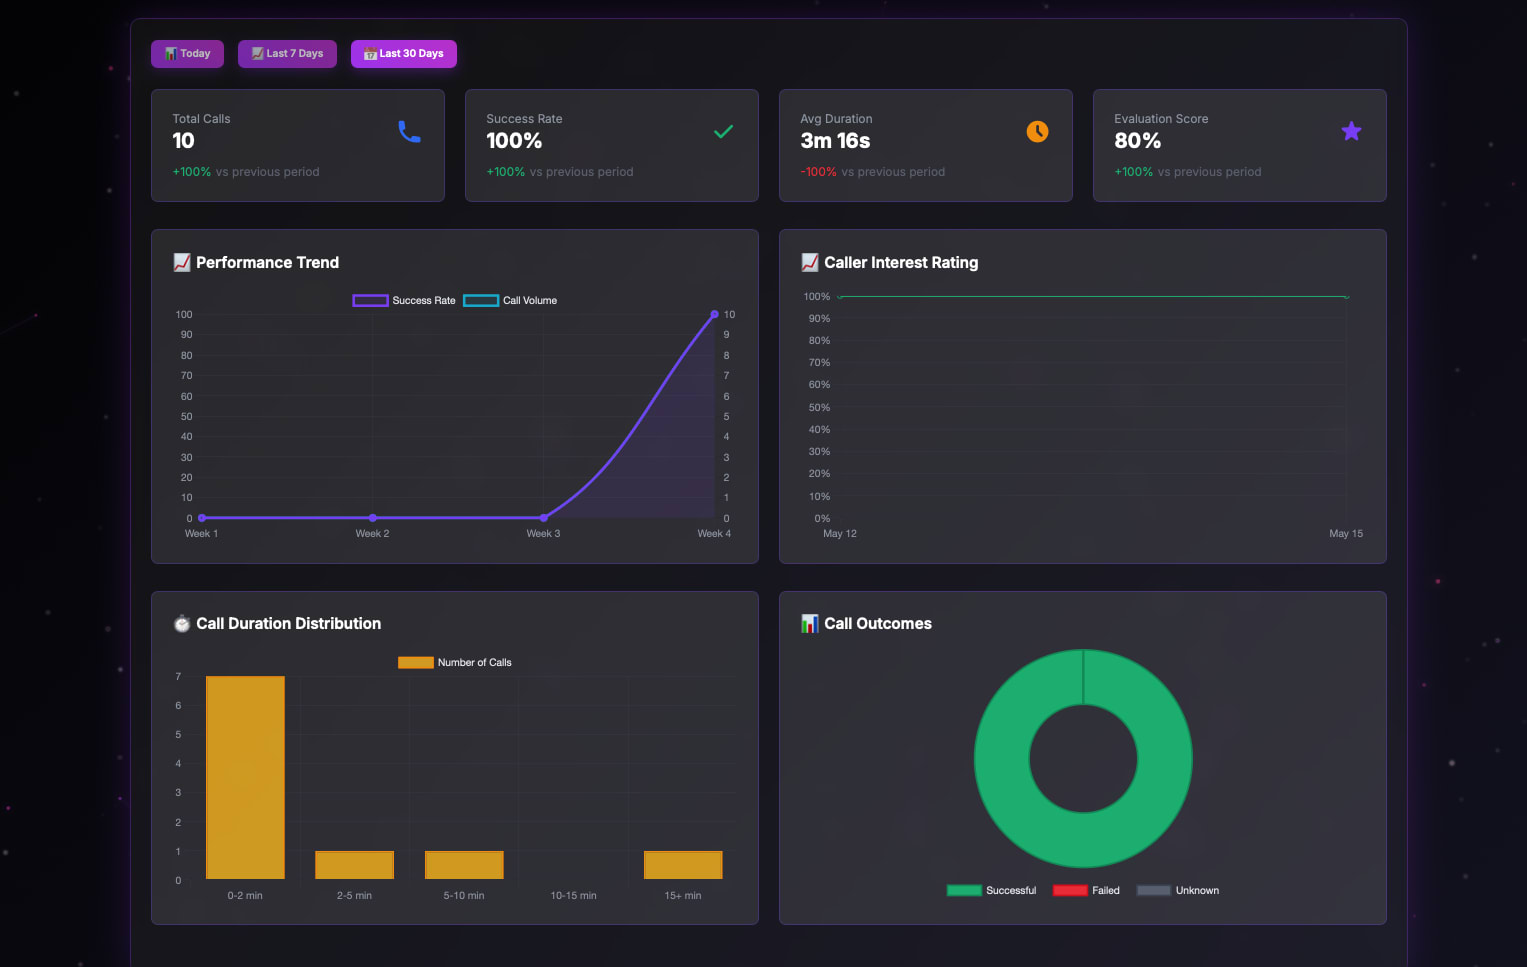Image resolution: width=1527 pixels, height=967 pixels.
Task: Click the chart icon beside Performance Trend title
Action: [x=182, y=262]
